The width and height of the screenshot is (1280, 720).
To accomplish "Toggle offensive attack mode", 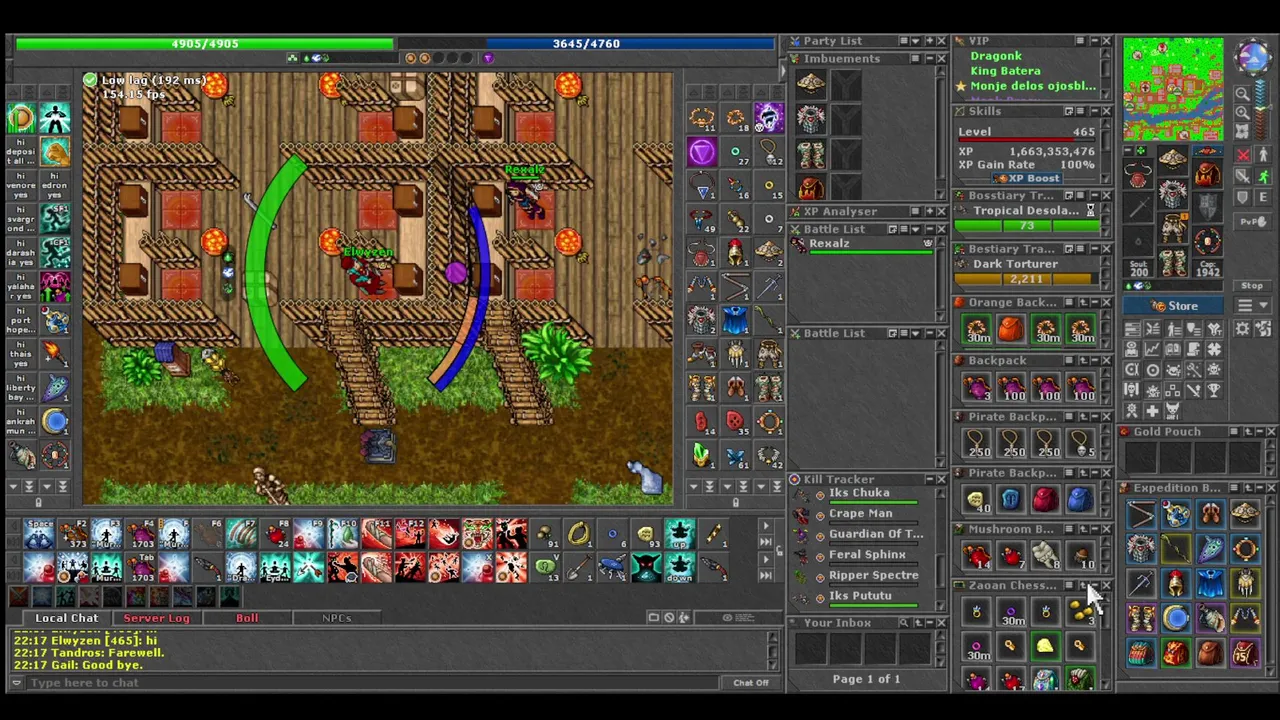I will click(1243, 155).
